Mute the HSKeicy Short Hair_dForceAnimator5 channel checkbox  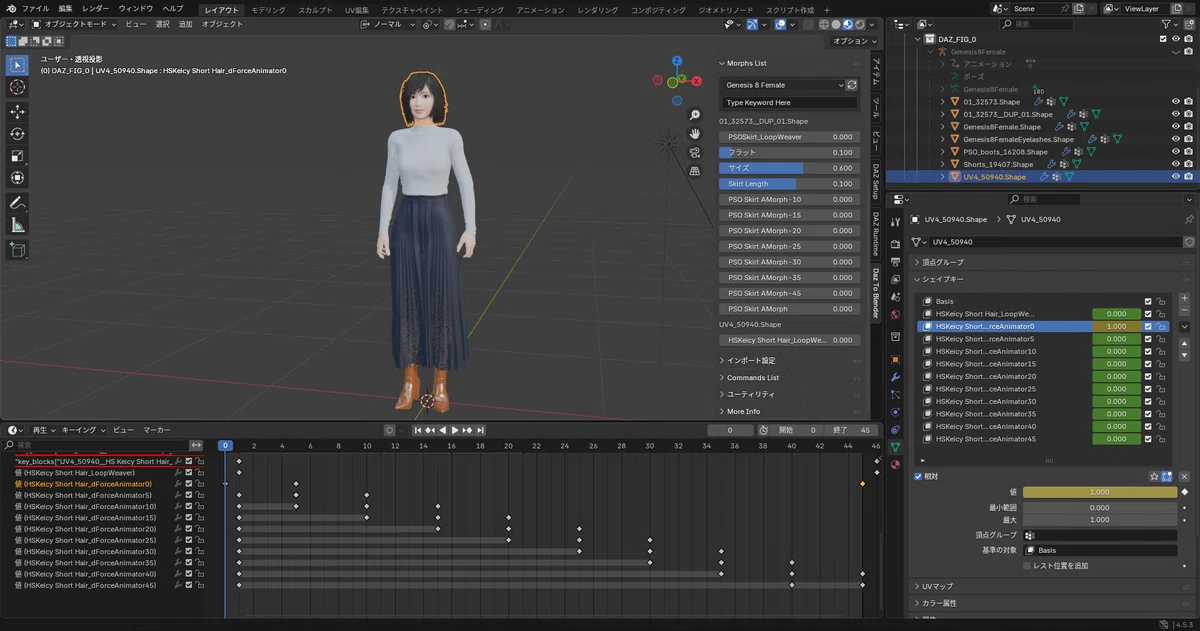(188, 495)
